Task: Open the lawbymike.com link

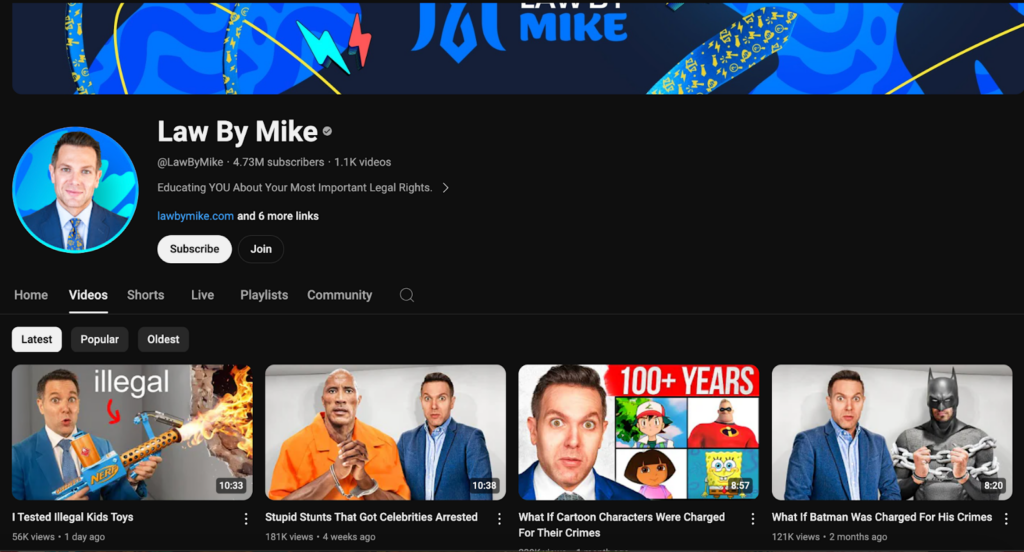Action: [x=195, y=216]
